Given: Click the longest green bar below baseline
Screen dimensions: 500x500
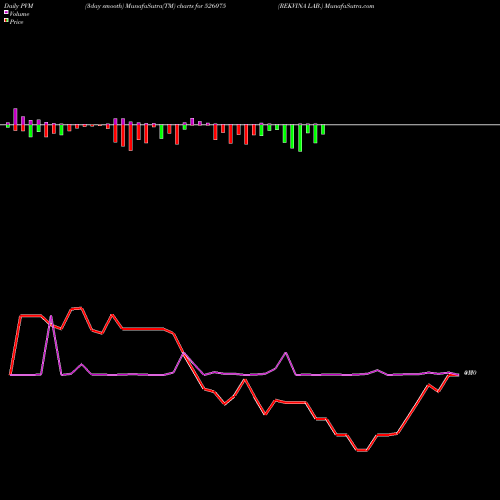Looking at the screenshot, I should [x=300, y=138].
